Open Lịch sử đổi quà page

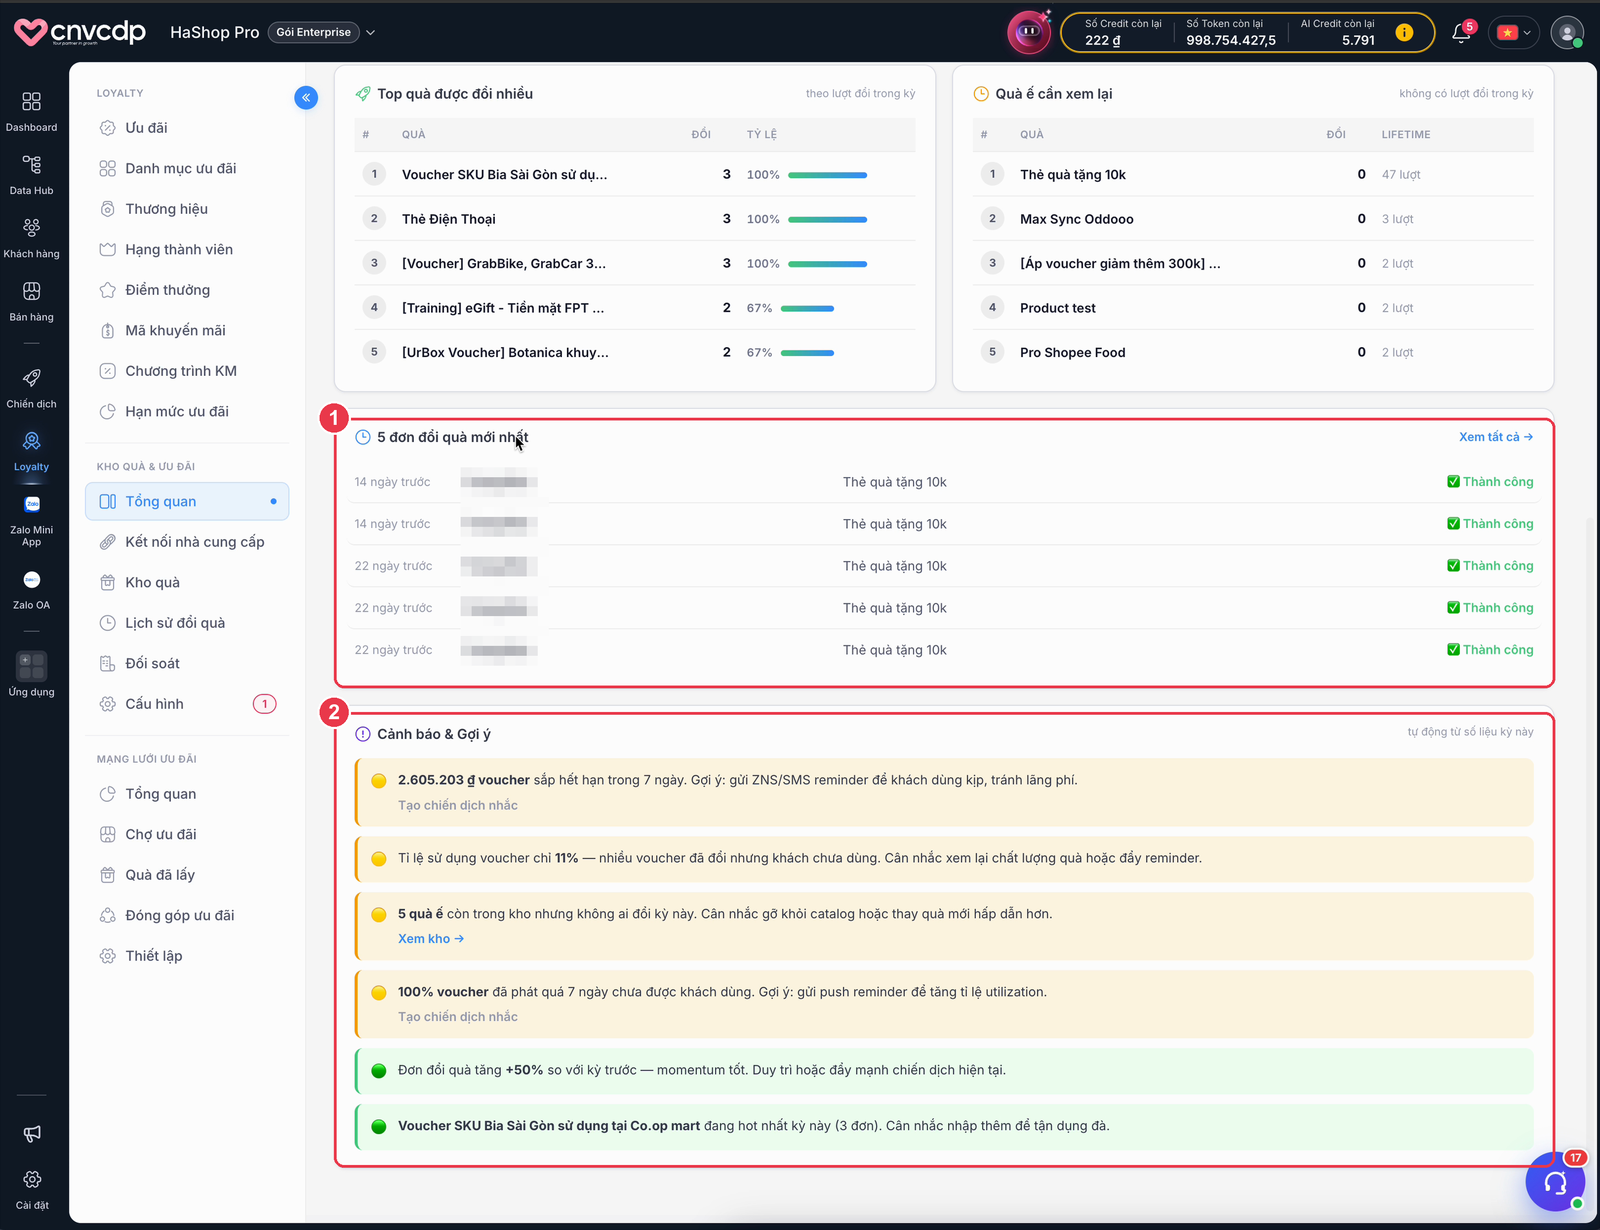pos(187,623)
